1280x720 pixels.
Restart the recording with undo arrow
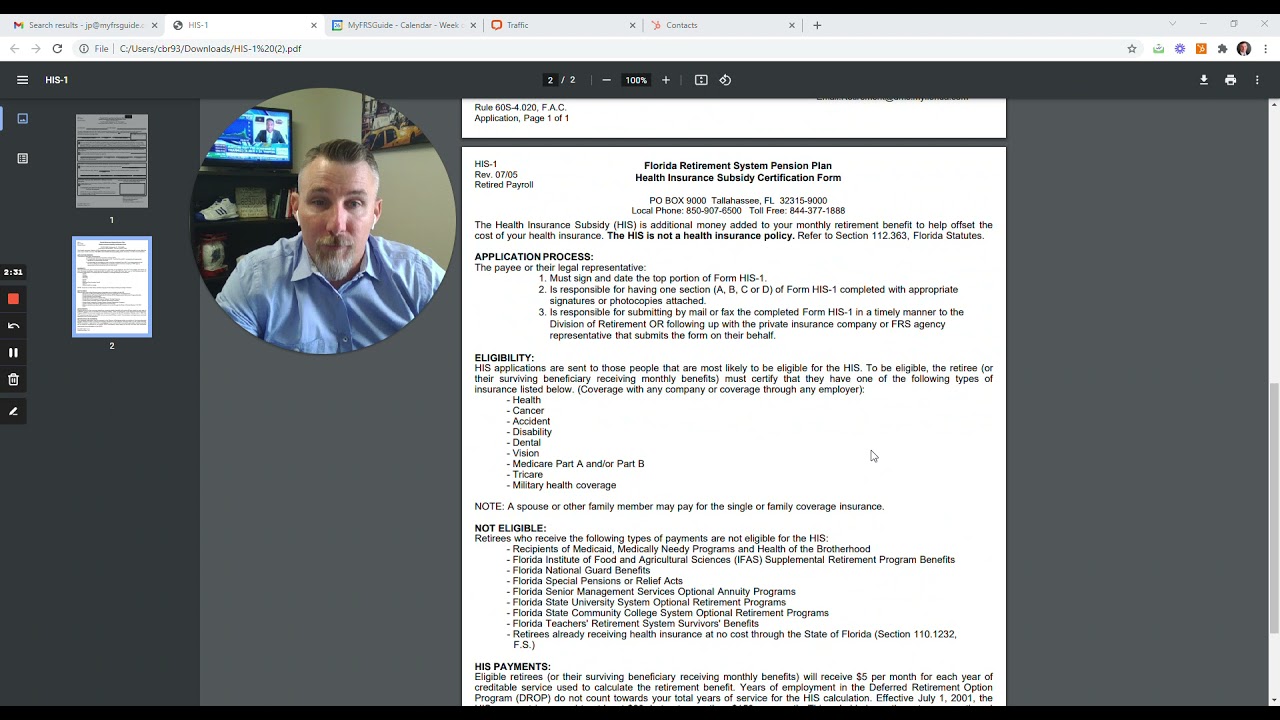coord(13,326)
